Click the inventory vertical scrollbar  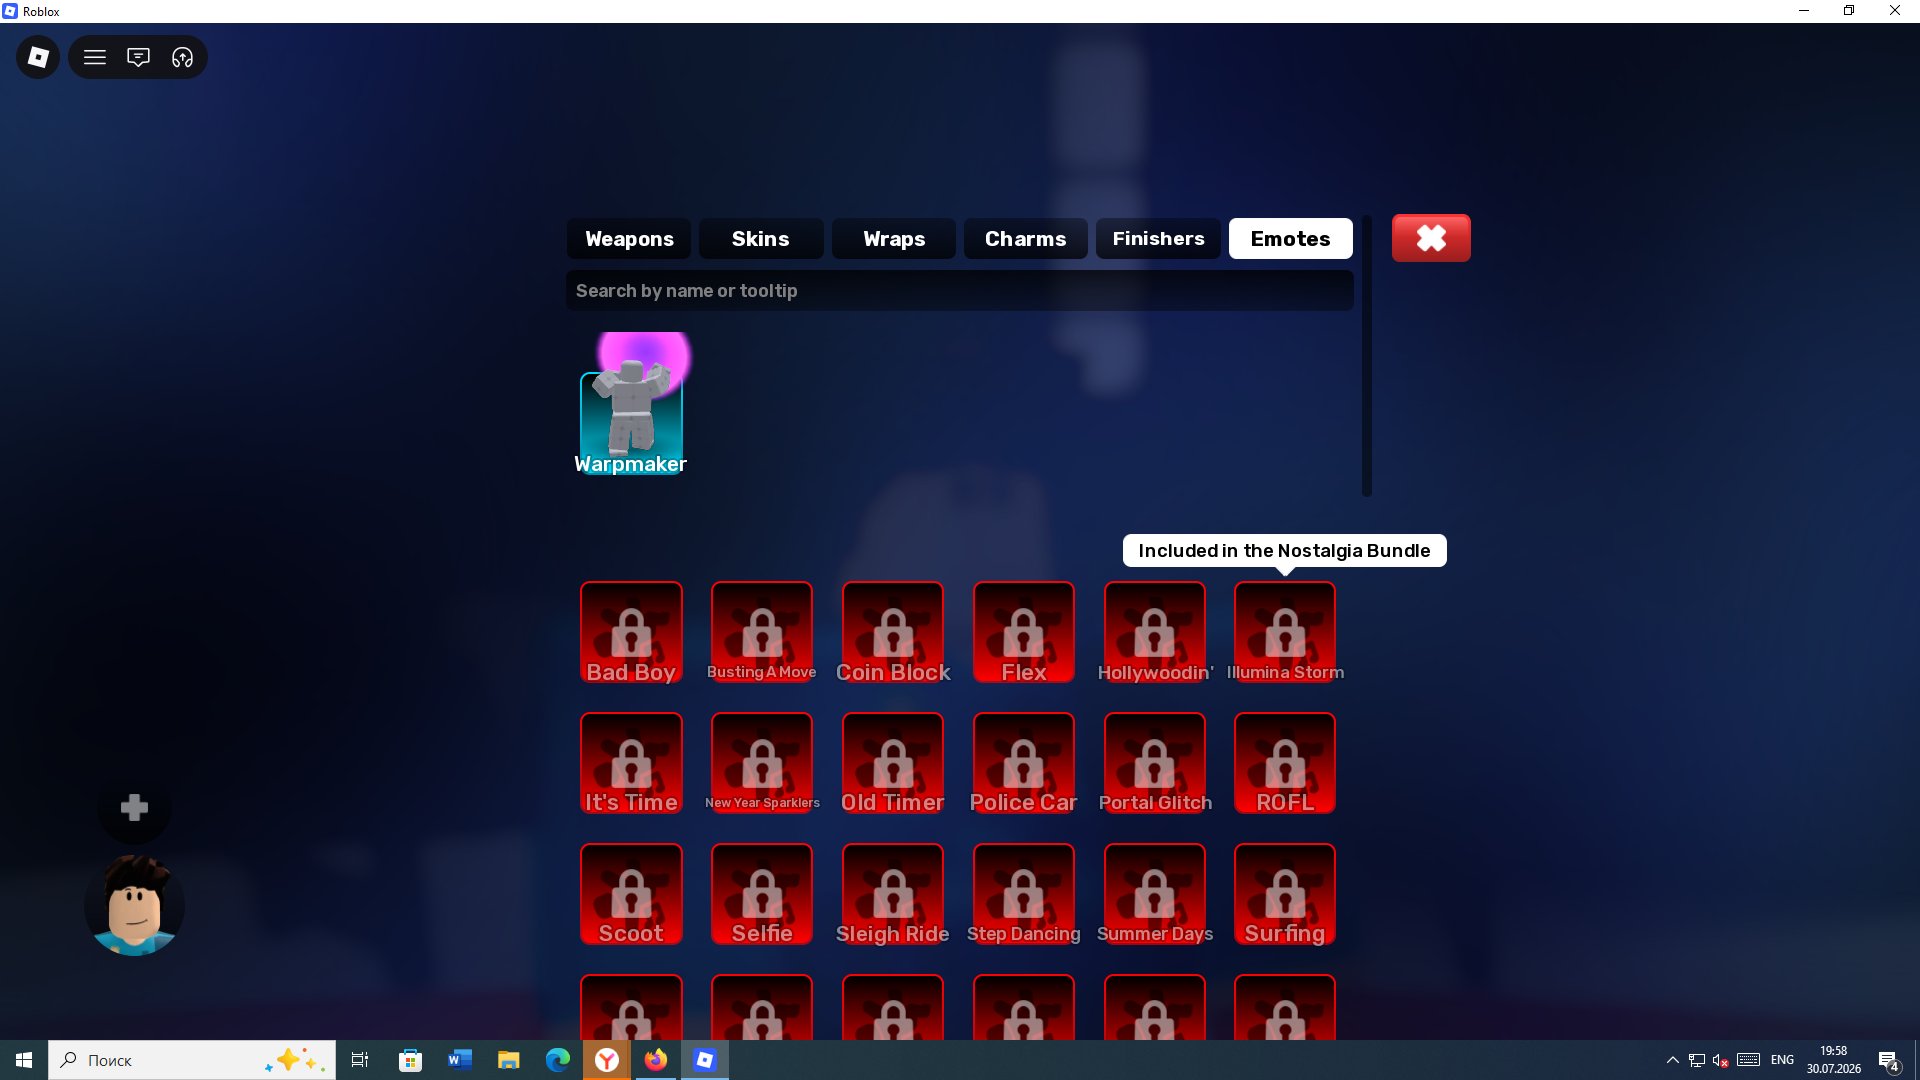tap(1367, 355)
